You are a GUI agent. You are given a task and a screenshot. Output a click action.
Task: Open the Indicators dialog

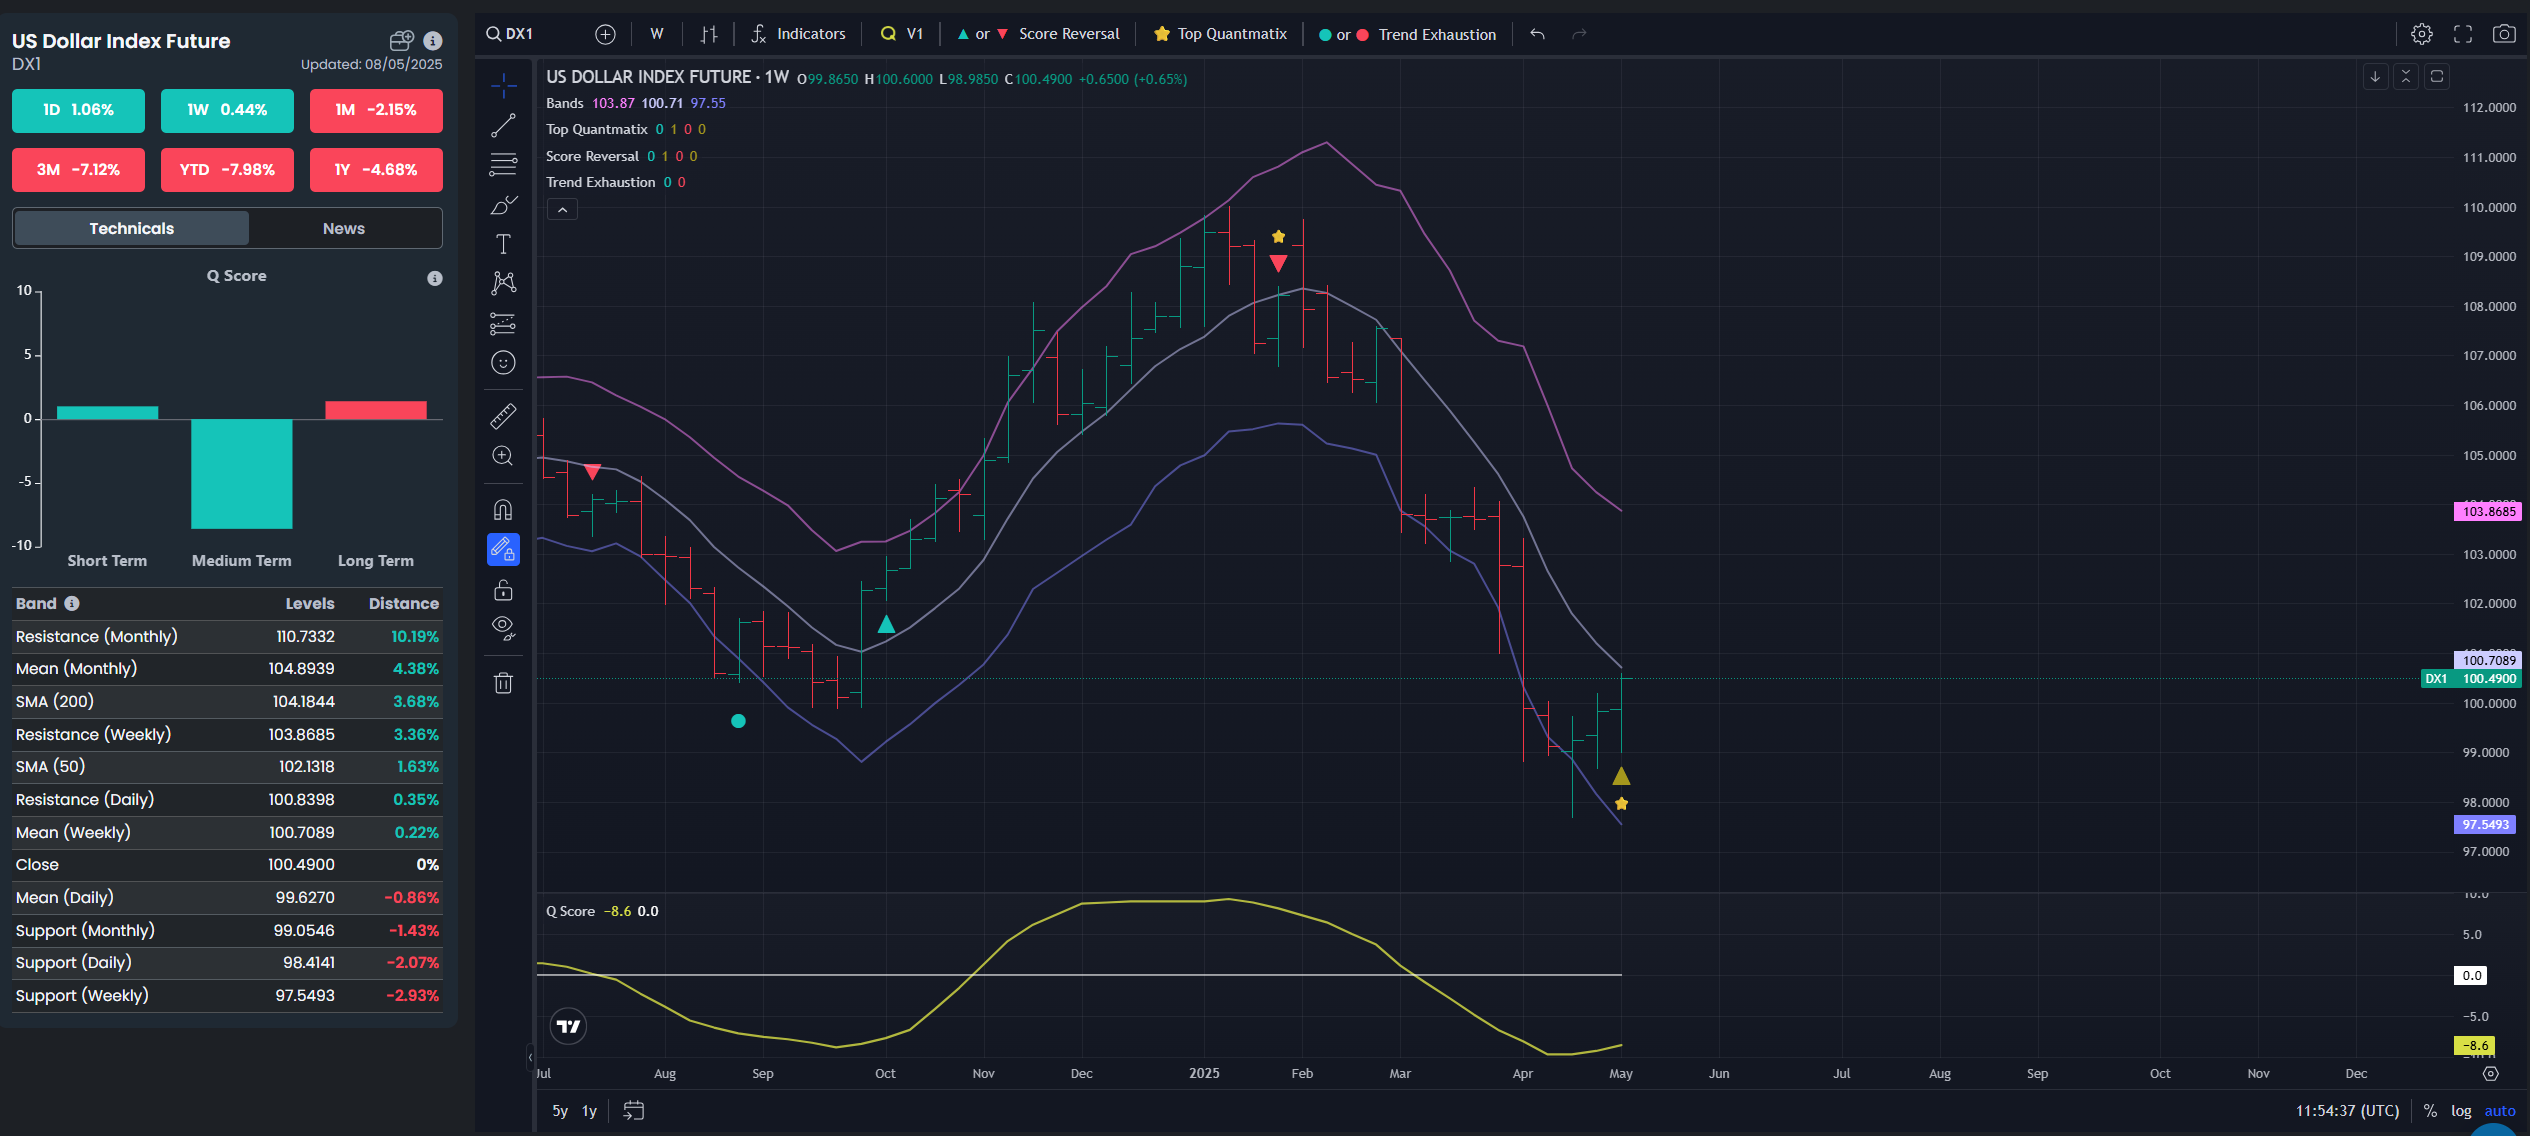pyautogui.click(x=799, y=34)
